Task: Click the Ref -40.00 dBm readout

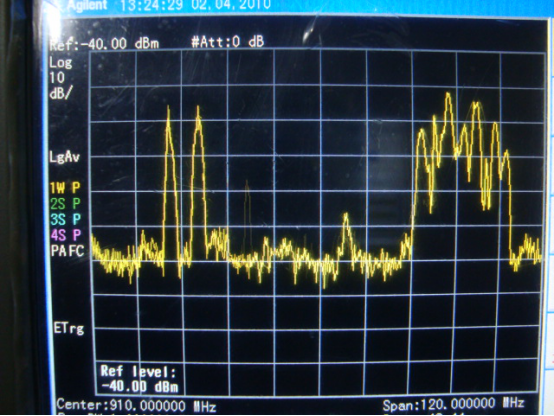Action: click(x=104, y=44)
